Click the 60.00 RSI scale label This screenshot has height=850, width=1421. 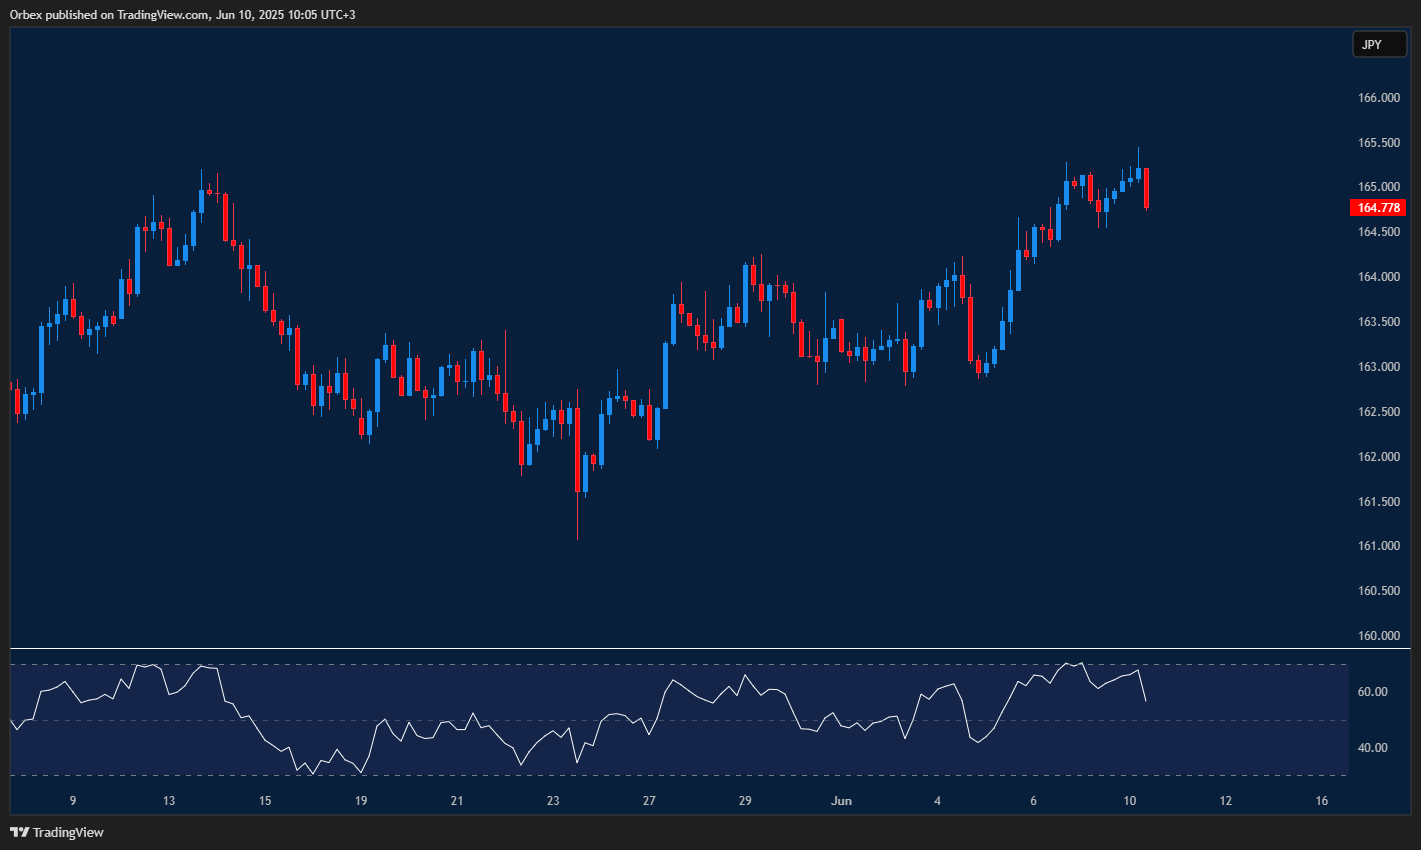pyautogui.click(x=1372, y=692)
